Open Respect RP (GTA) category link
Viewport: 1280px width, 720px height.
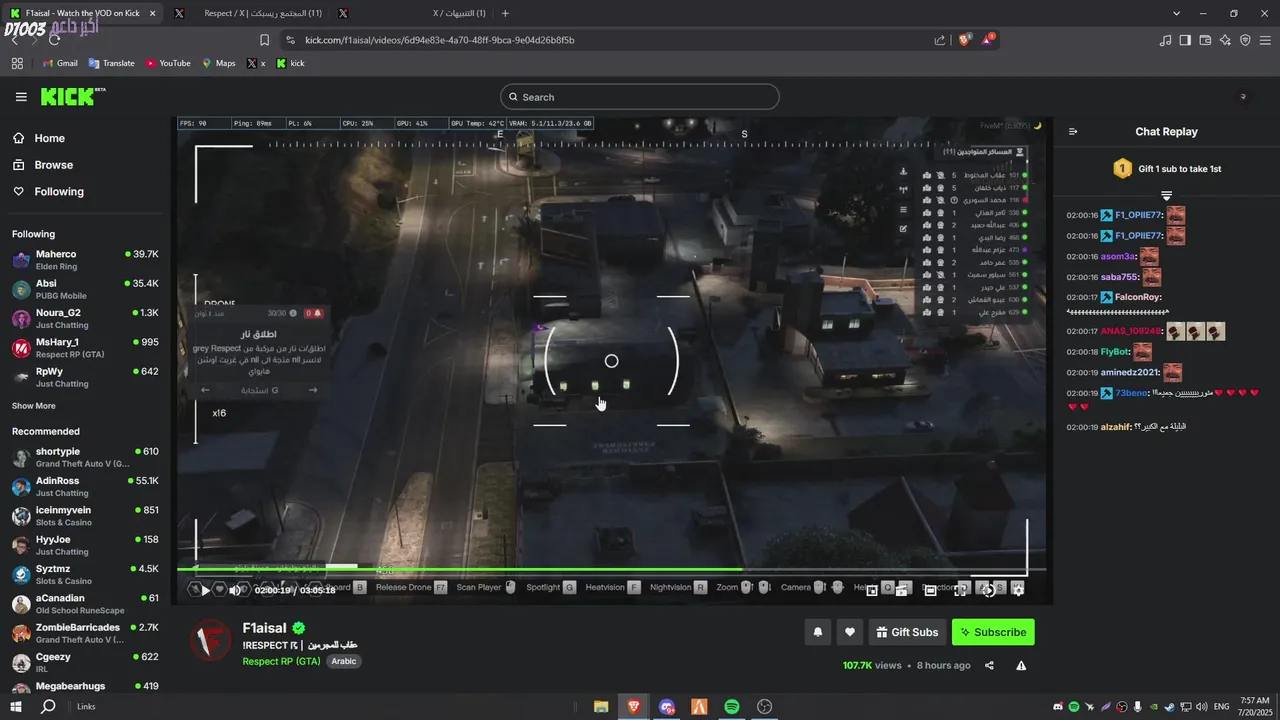pyautogui.click(x=281, y=661)
